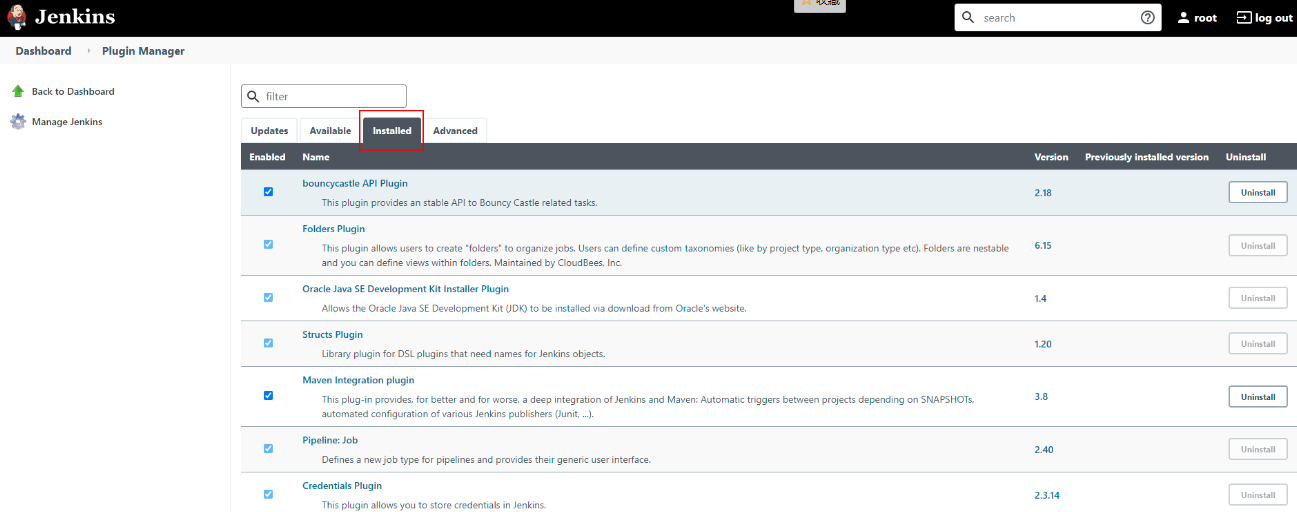The height and width of the screenshot is (512, 1297).
Task: Focus the Jenkins header search box
Action: (1058, 18)
